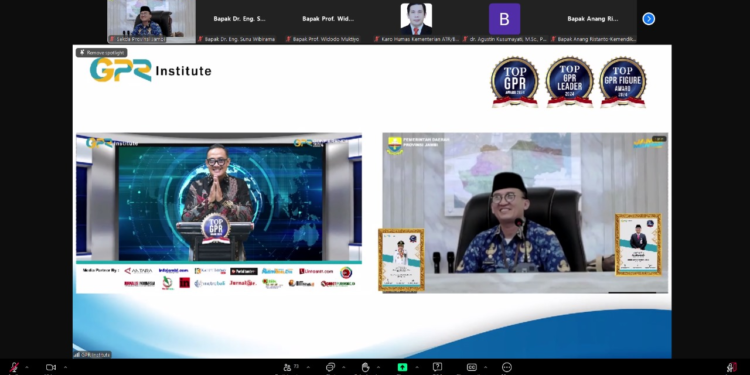Viewport: 750px width, 375px height.
Task: Select Bapak Anang Ristanto participant tile
Action: (x=593, y=22)
